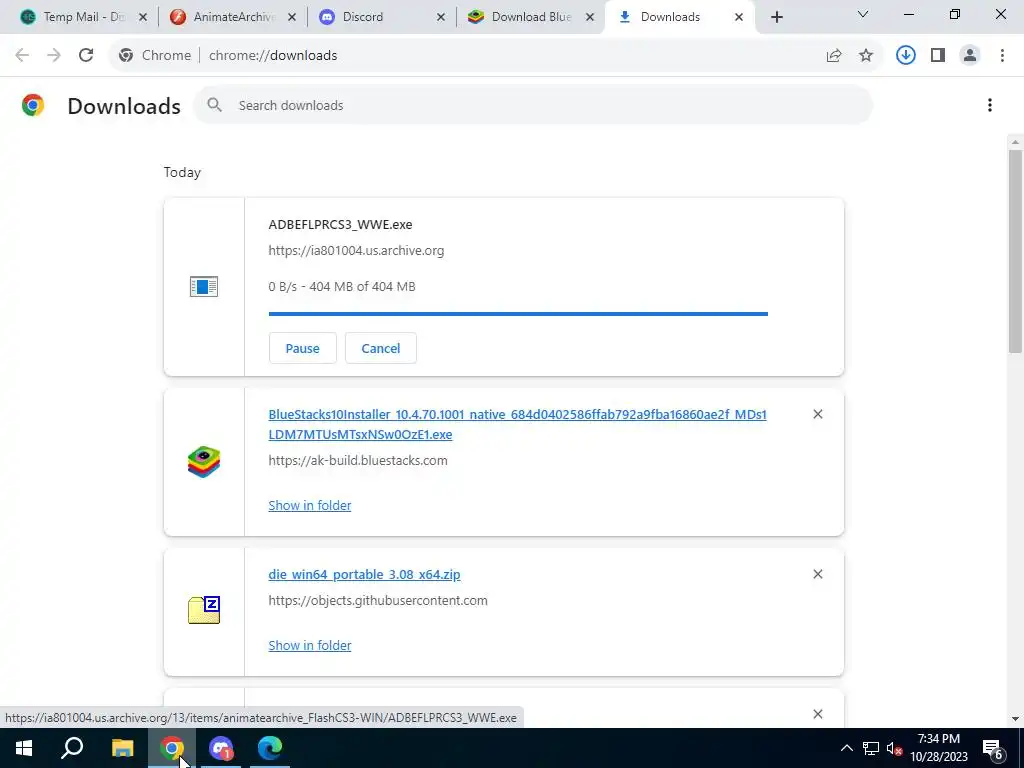Click the share page icon
This screenshot has width=1024, height=768.
pyautogui.click(x=834, y=56)
